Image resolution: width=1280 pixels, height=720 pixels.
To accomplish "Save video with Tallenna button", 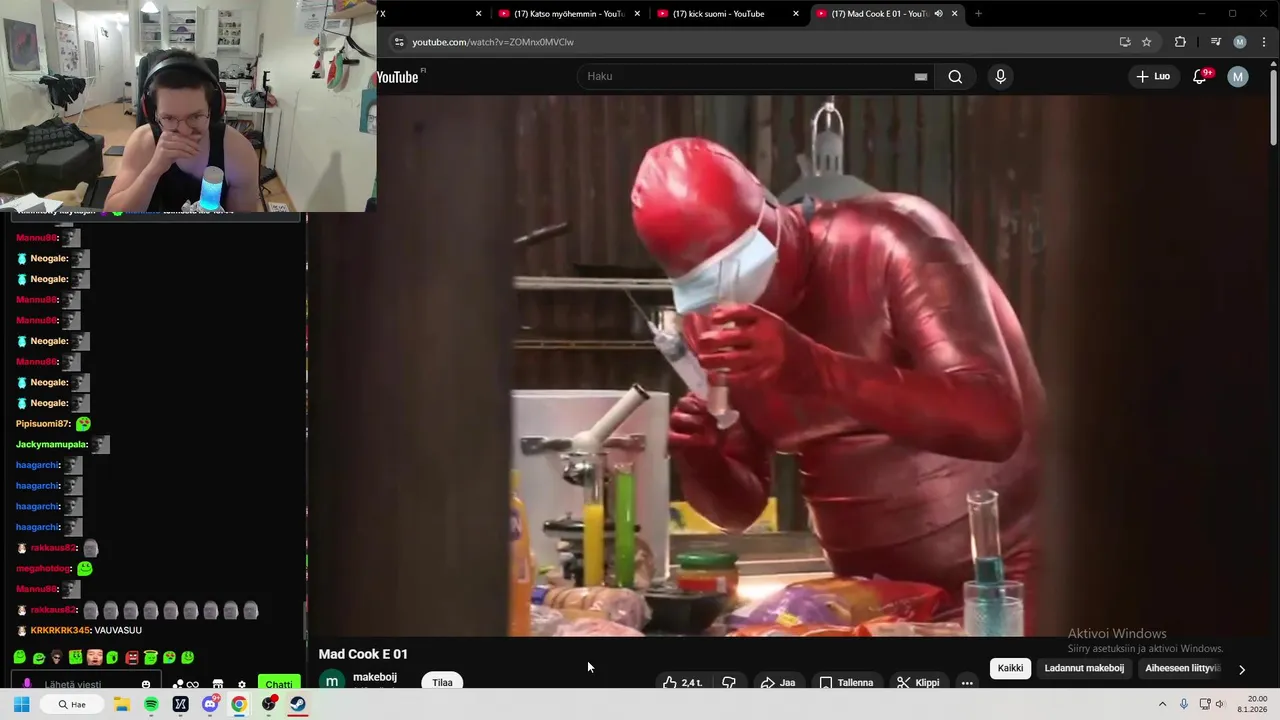I will click(x=846, y=682).
